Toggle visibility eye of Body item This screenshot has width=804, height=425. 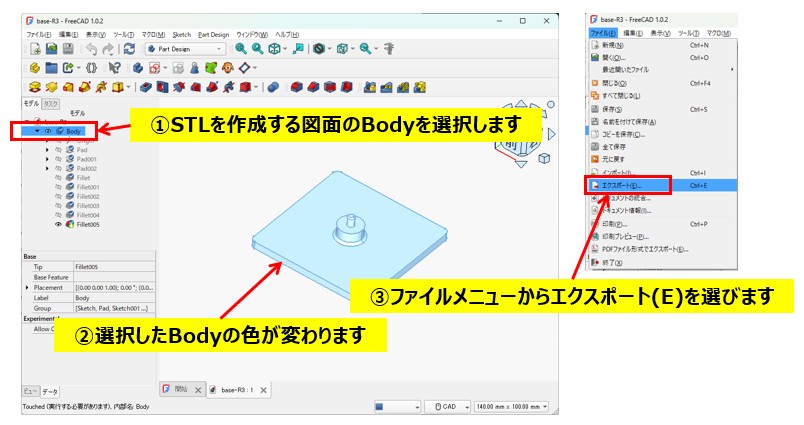(48, 130)
